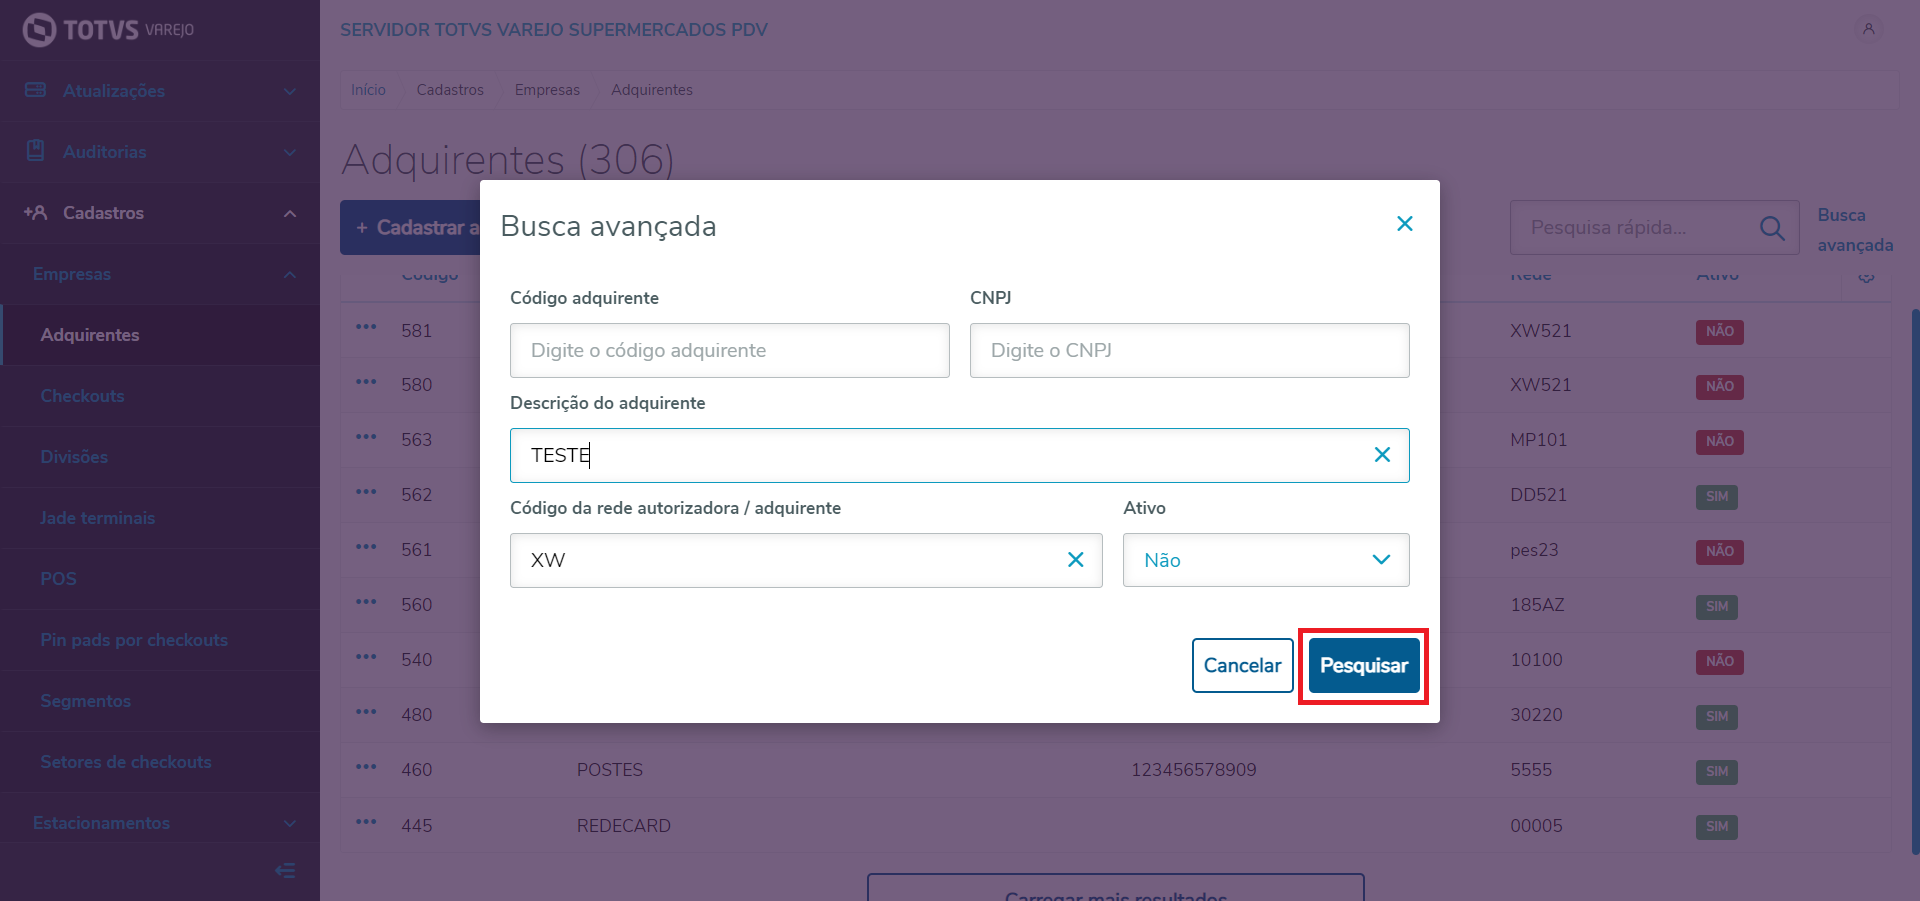This screenshot has height=901, width=1920.
Task: Click the user profile icon
Action: [1868, 29]
